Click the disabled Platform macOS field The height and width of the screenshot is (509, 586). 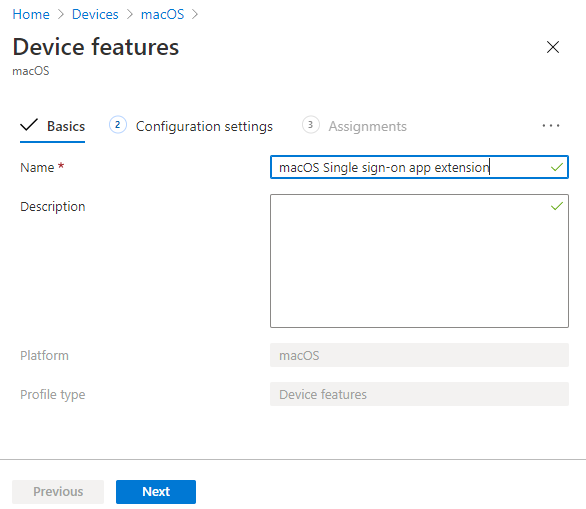click(419, 355)
